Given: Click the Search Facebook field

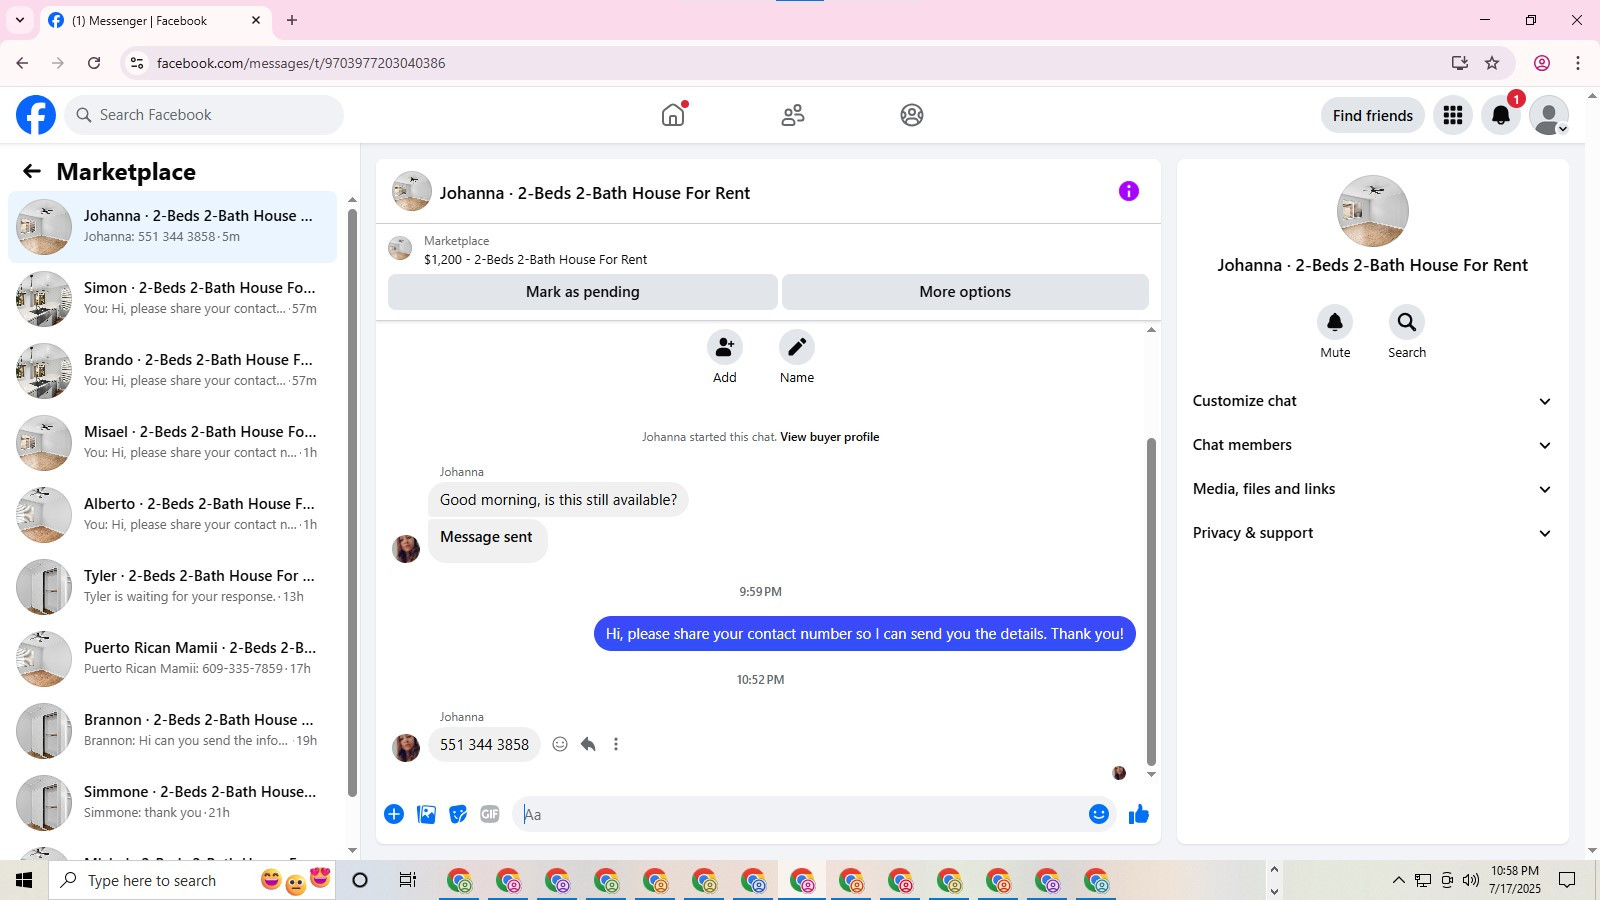Looking at the screenshot, I should pyautogui.click(x=204, y=115).
